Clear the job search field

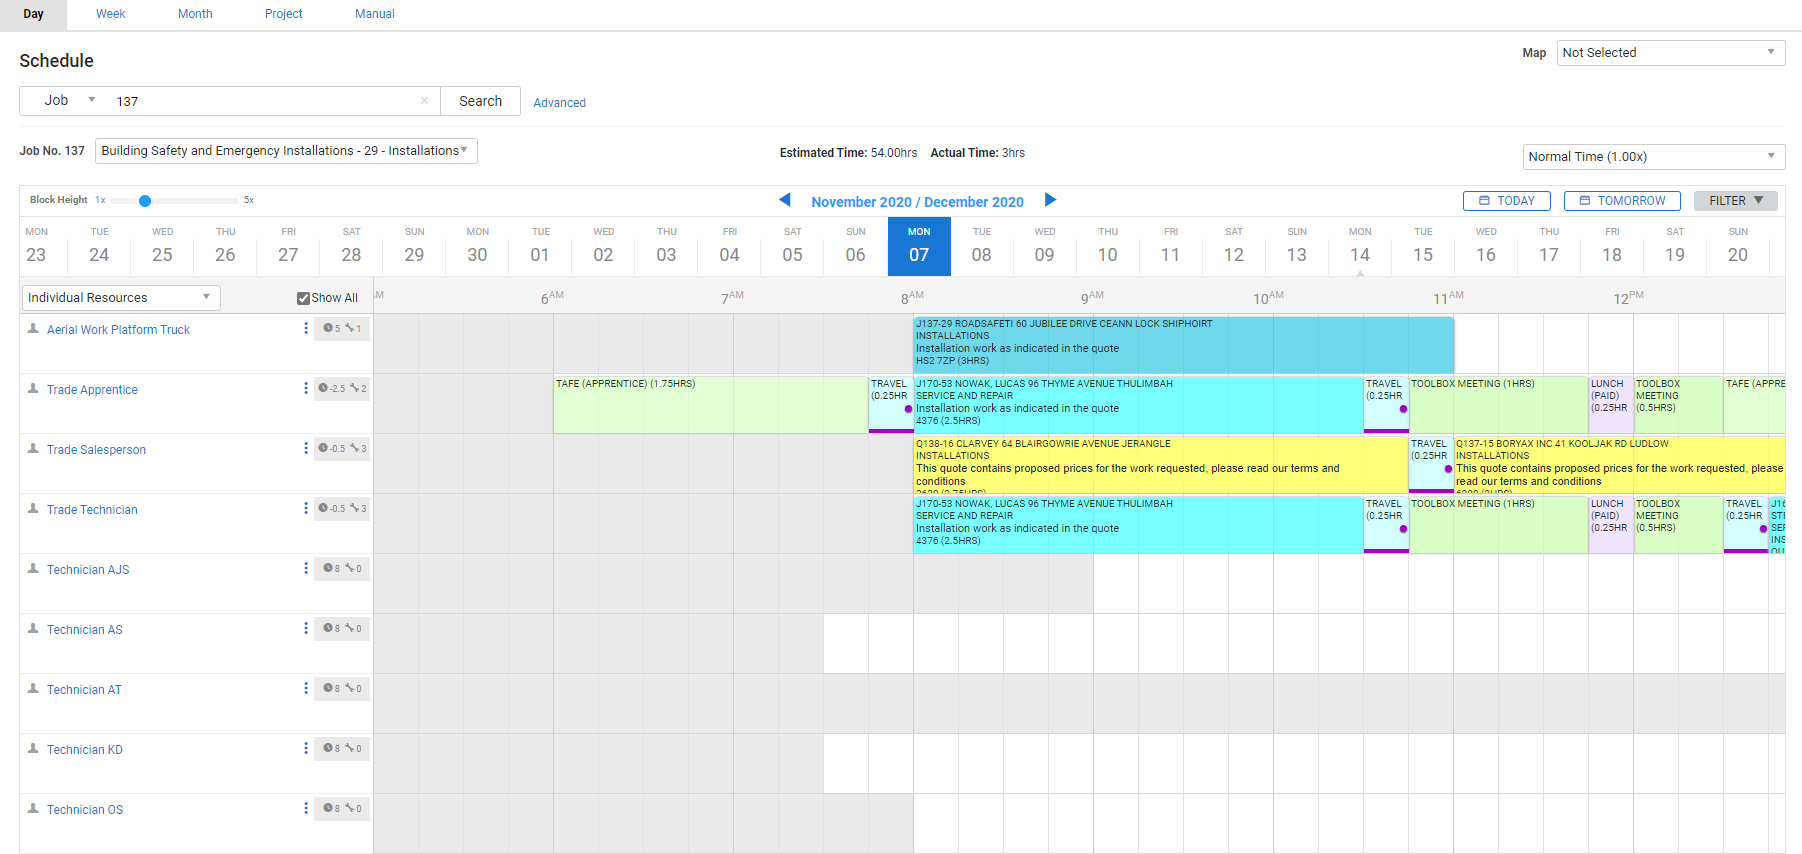pyautogui.click(x=424, y=101)
